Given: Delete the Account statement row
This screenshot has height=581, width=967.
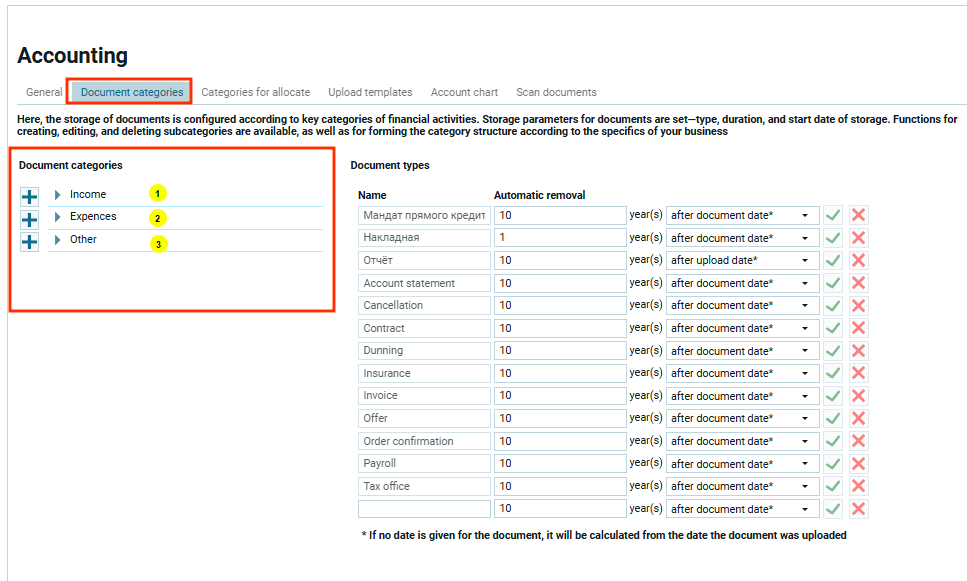Looking at the screenshot, I should click(858, 283).
